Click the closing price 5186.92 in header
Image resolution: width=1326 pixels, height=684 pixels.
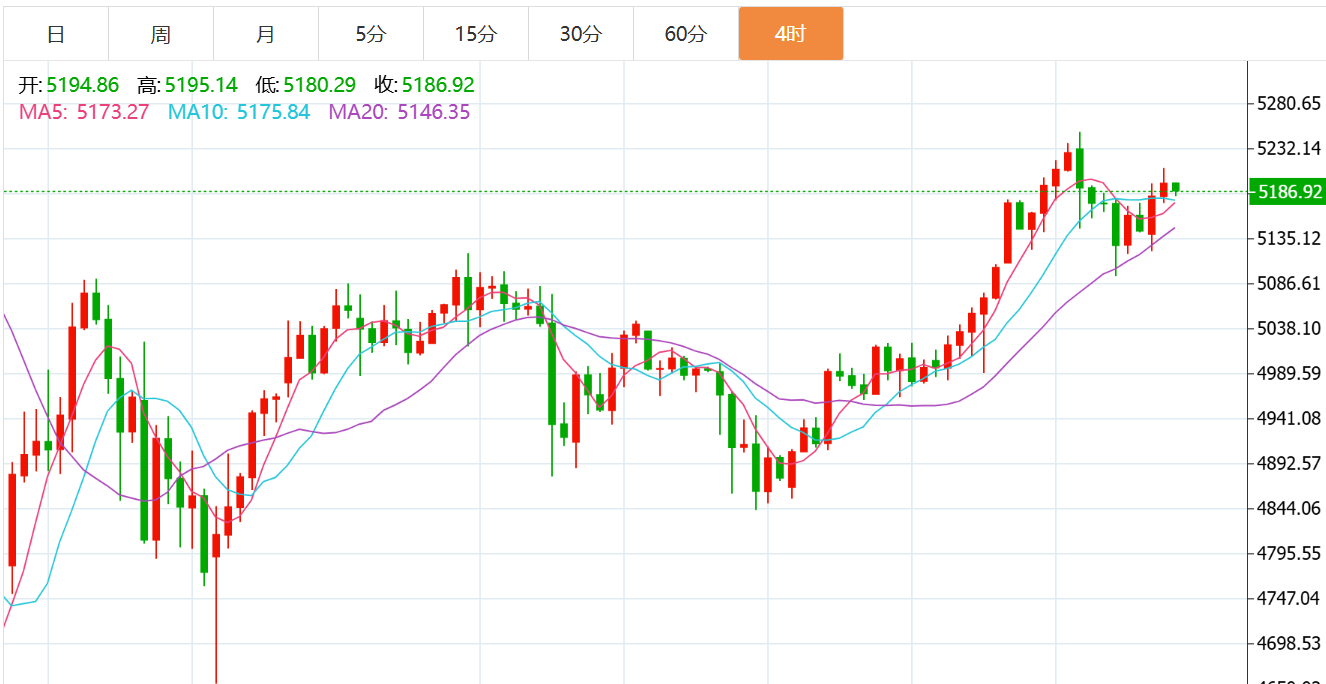click(x=438, y=85)
